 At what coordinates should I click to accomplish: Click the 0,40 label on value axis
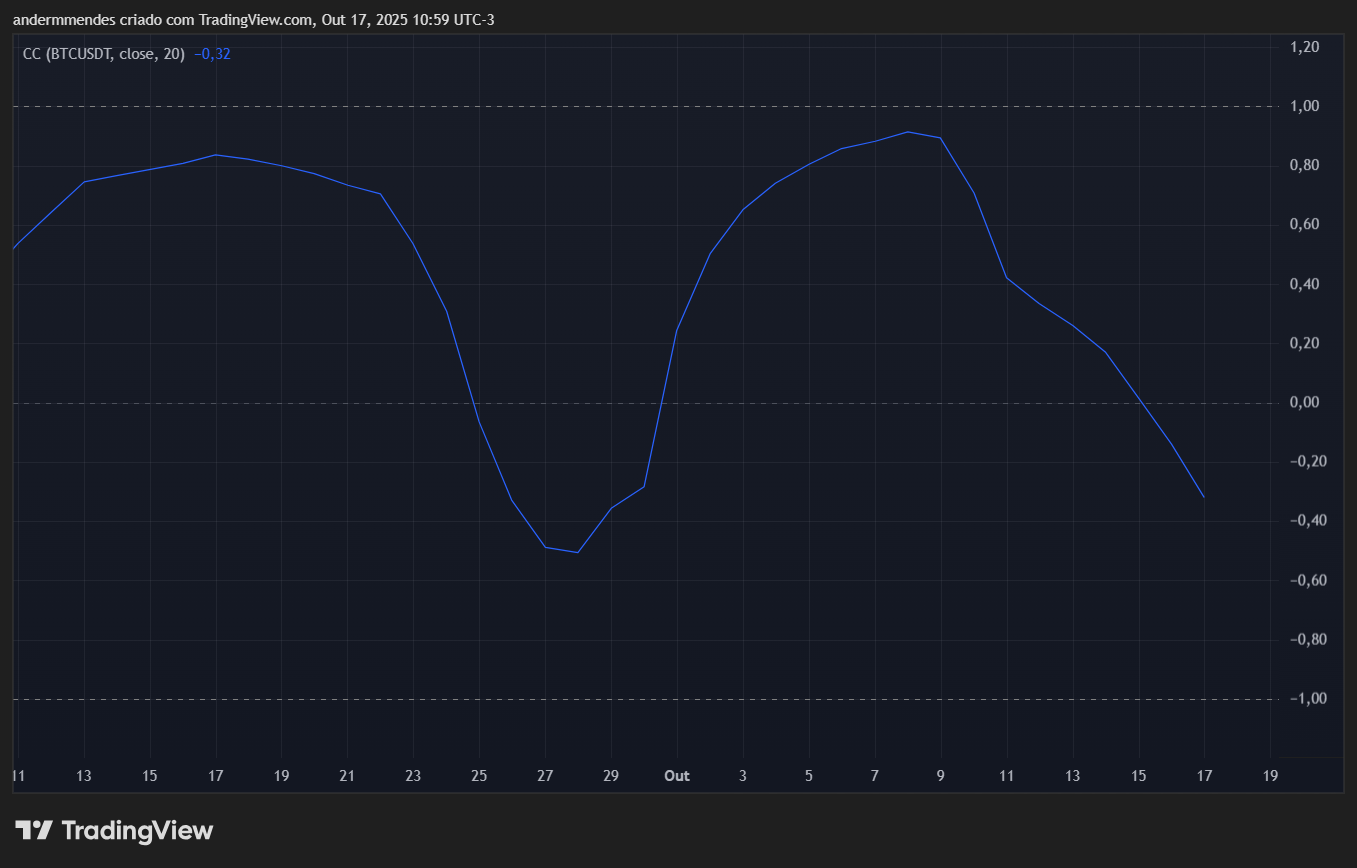[1305, 284]
